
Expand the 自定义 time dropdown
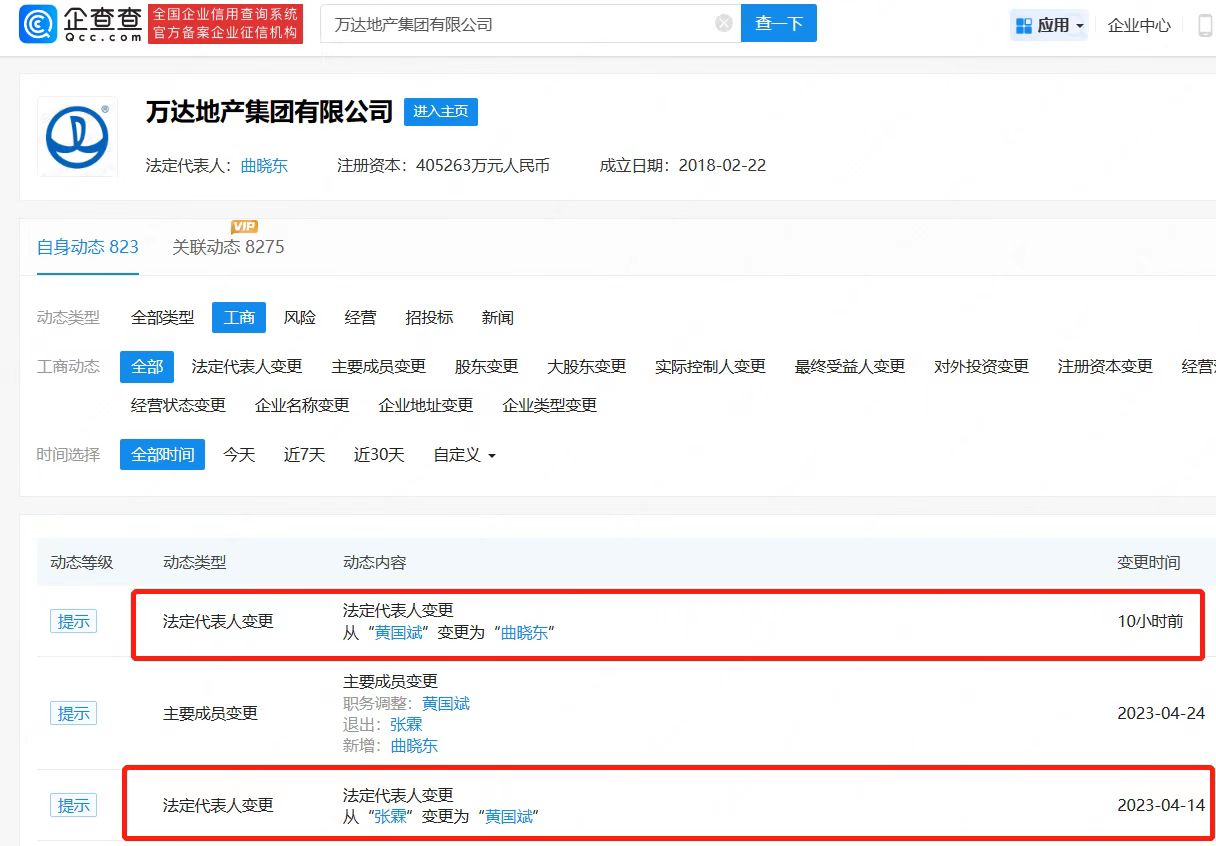[465, 455]
